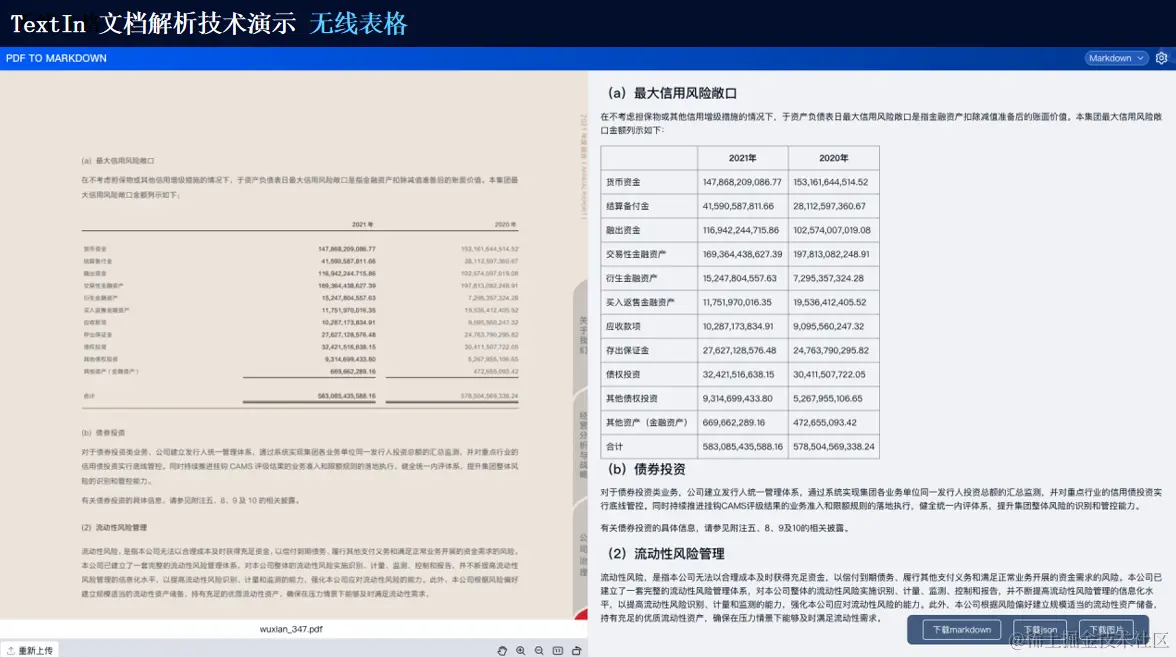Rotate the PDF page

576,650
